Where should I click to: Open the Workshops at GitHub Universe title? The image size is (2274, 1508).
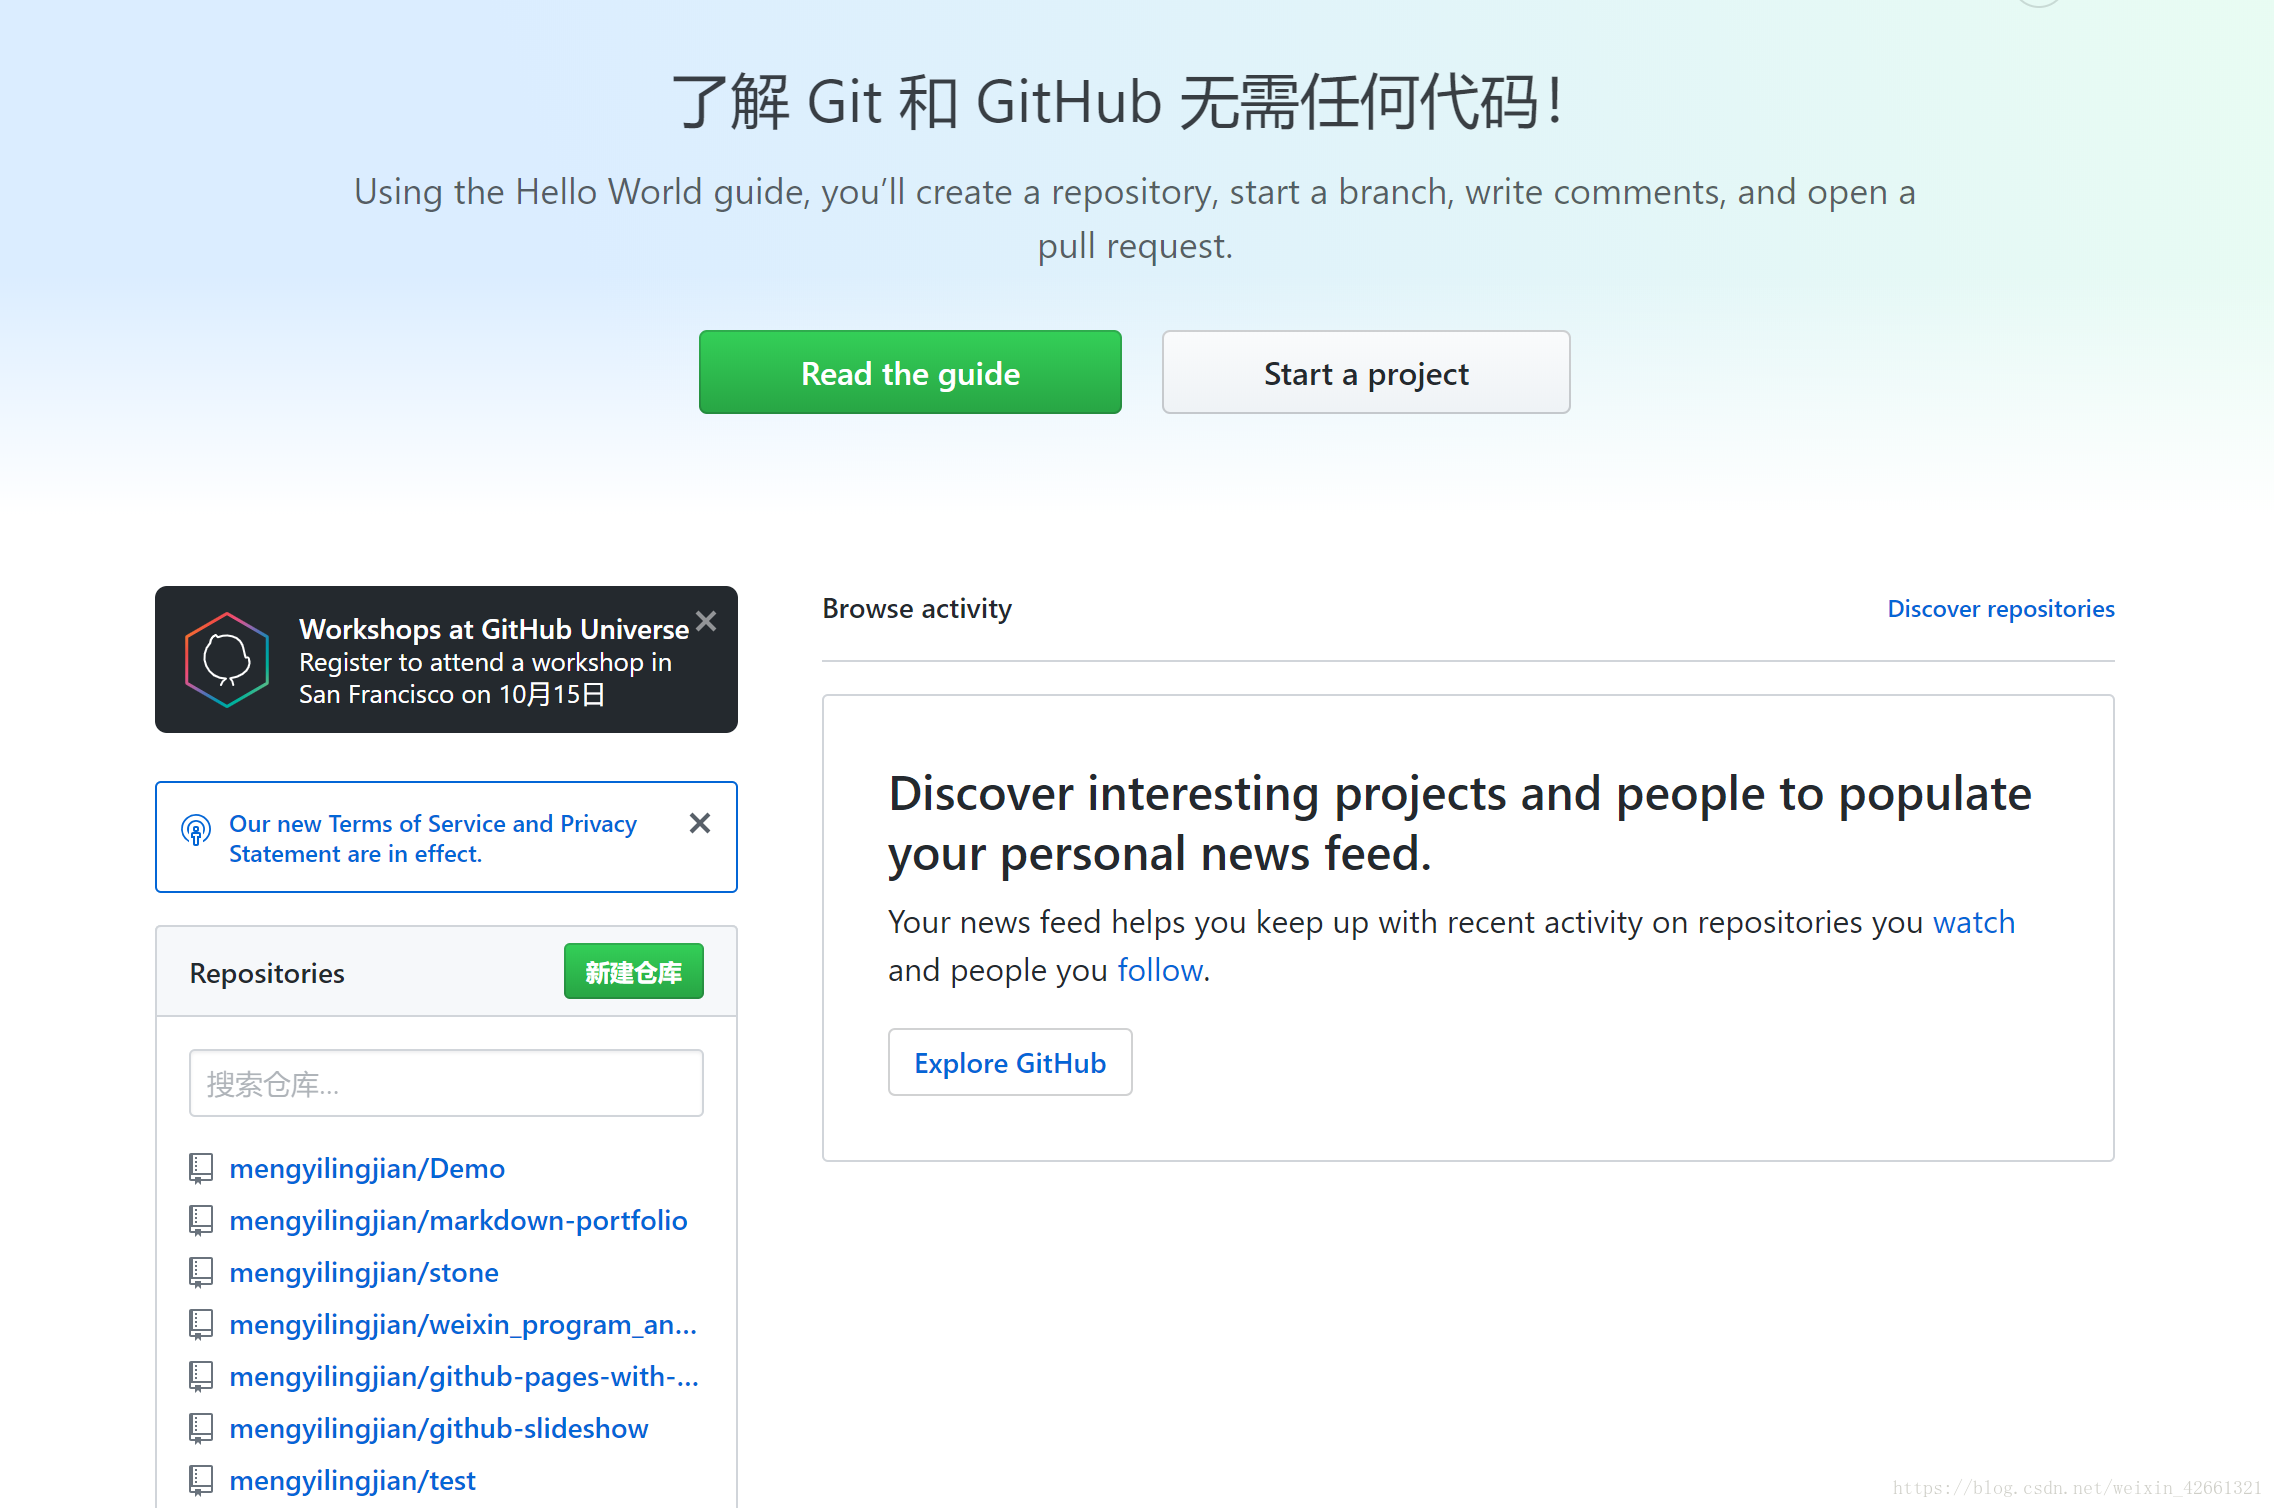494,629
